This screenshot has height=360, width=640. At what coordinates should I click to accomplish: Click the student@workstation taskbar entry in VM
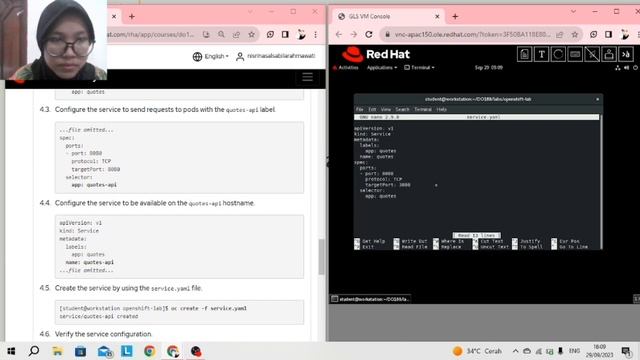(x=370, y=299)
